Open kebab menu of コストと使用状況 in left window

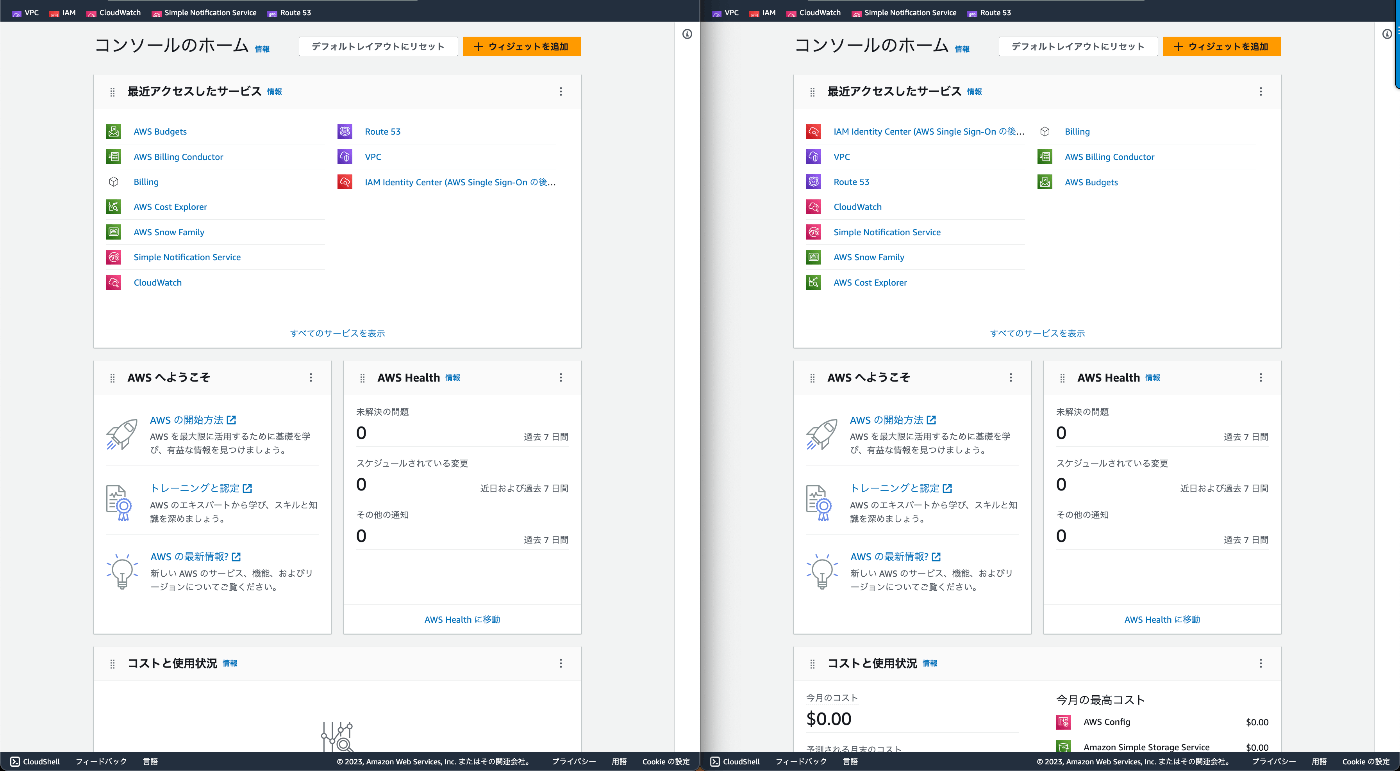point(561,664)
